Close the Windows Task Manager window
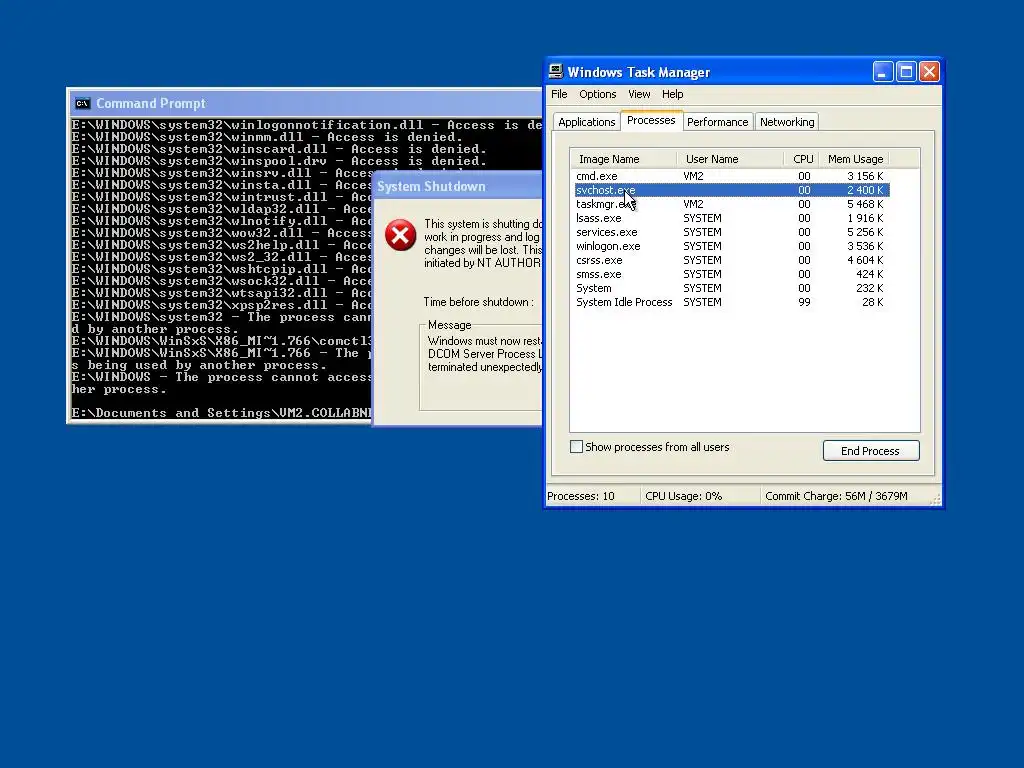This screenshot has width=1024, height=768. (929, 72)
